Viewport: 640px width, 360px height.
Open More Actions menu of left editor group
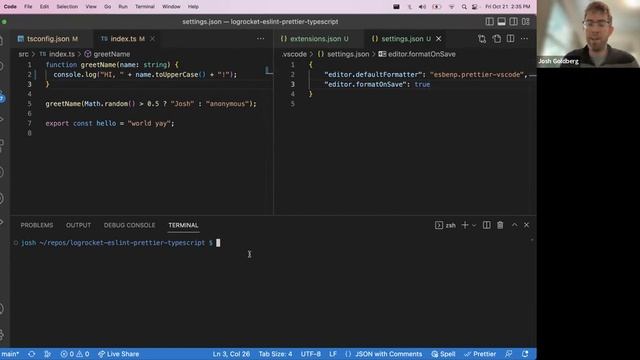tap(260, 39)
